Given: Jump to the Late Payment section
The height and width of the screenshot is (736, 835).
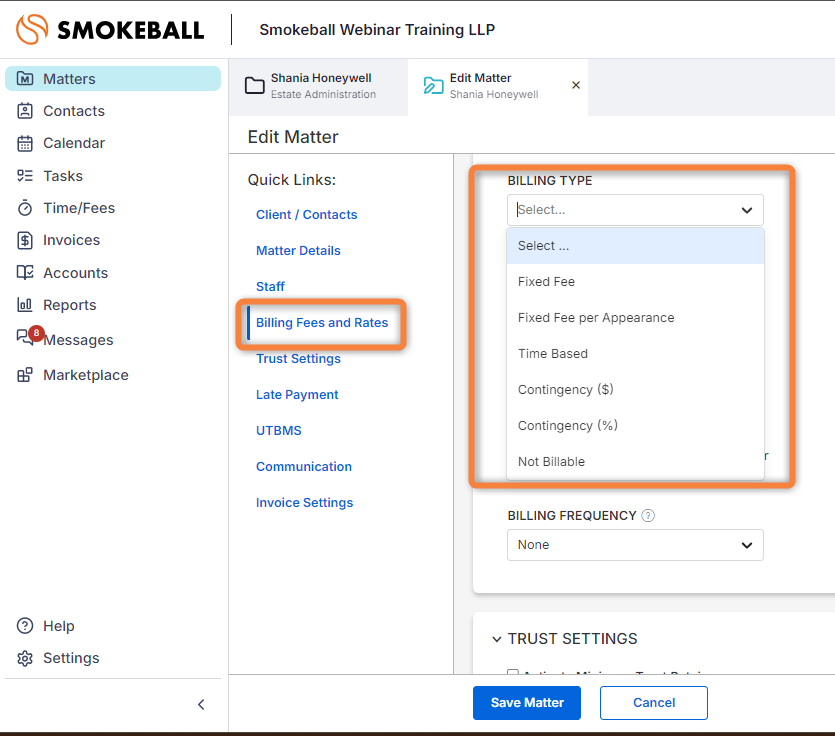Looking at the screenshot, I should click(x=297, y=395).
